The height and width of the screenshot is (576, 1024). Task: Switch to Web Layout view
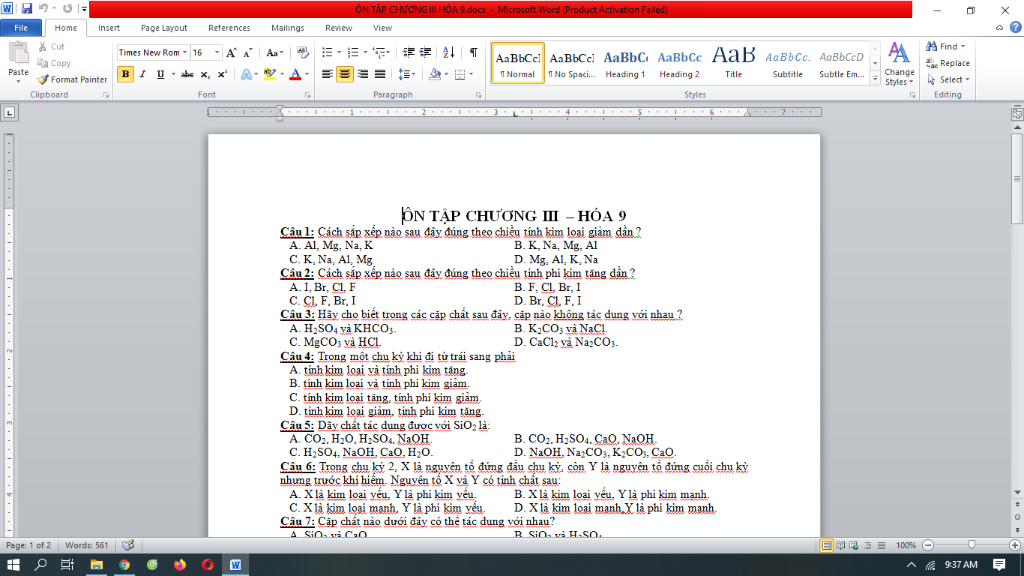coord(854,545)
